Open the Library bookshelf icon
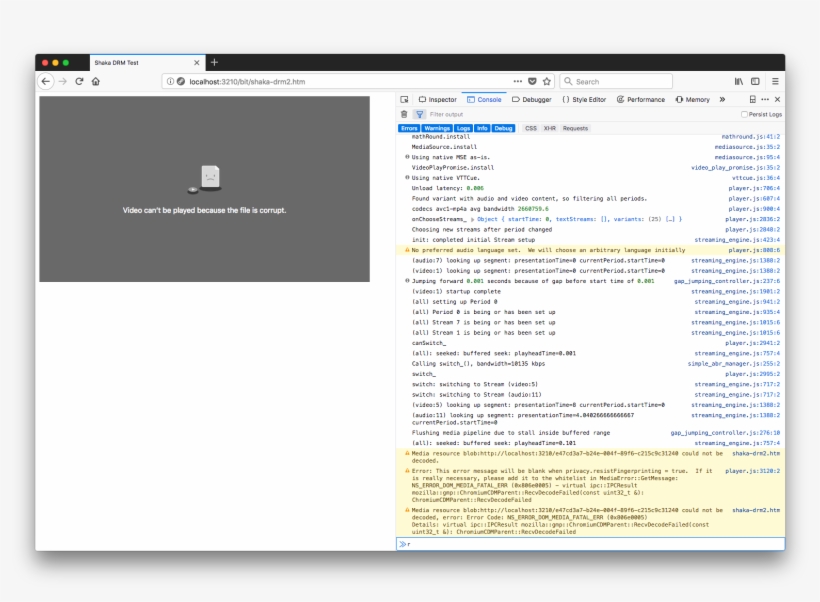The image size is (820, 602). pos(739,81)
